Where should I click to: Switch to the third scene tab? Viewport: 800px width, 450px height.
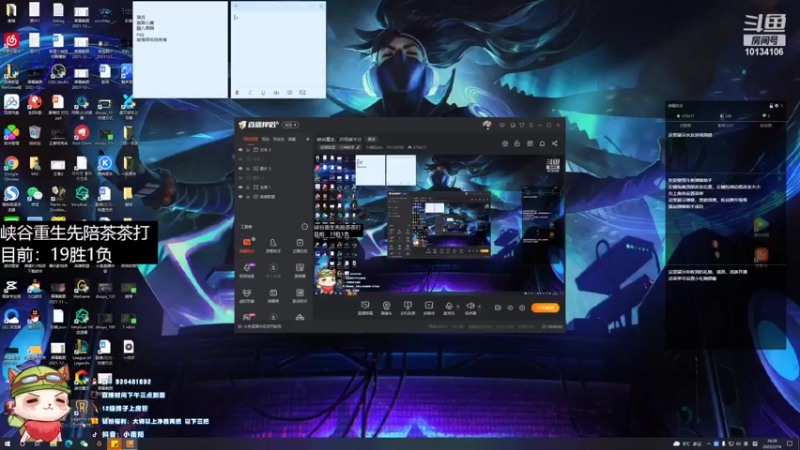pyautogui.click(x=278, y=139)
